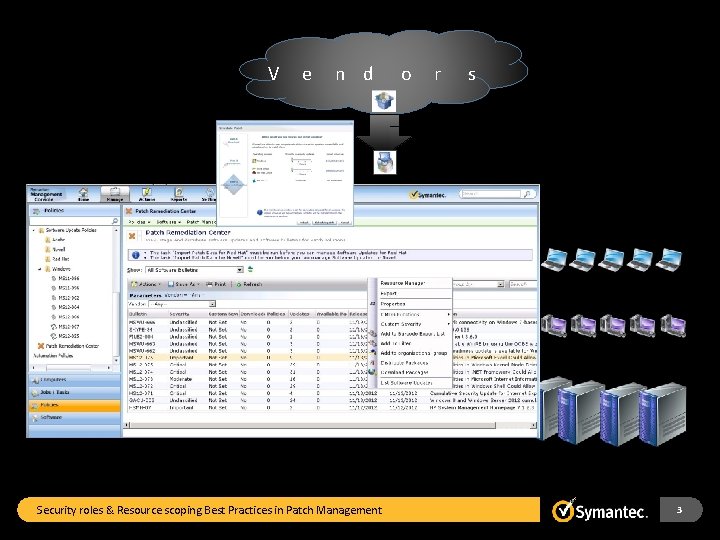
Task: Open the Actions icon in header
Action: pos(146,194)
